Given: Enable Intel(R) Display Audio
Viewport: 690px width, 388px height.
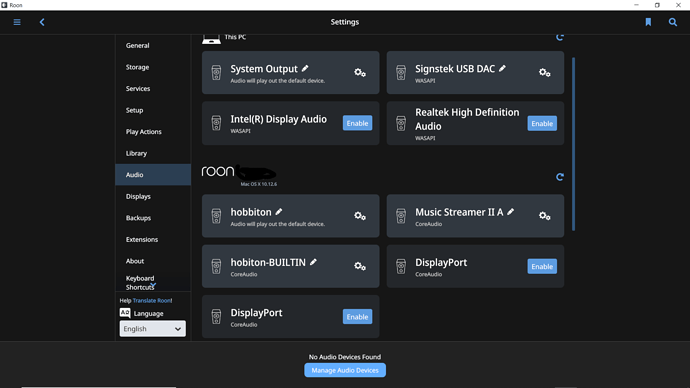Looking at the screenshot, I should [x=357, y=123].
